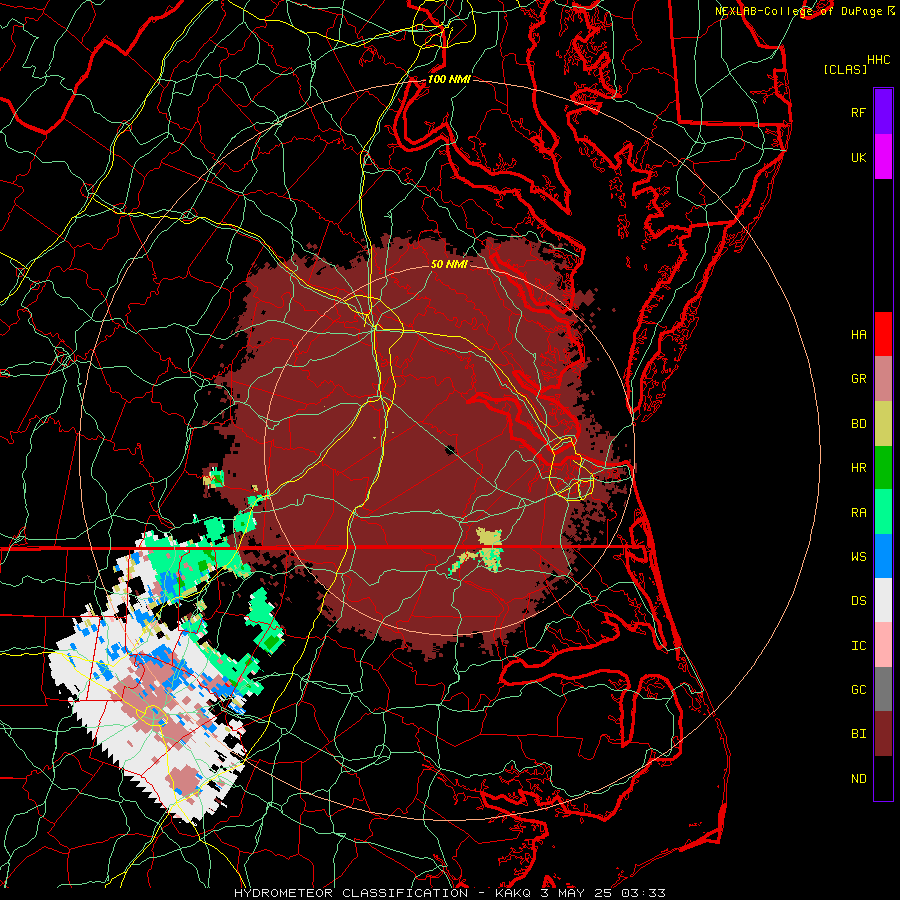Click the WS blue legend swatch

(883, 556)
